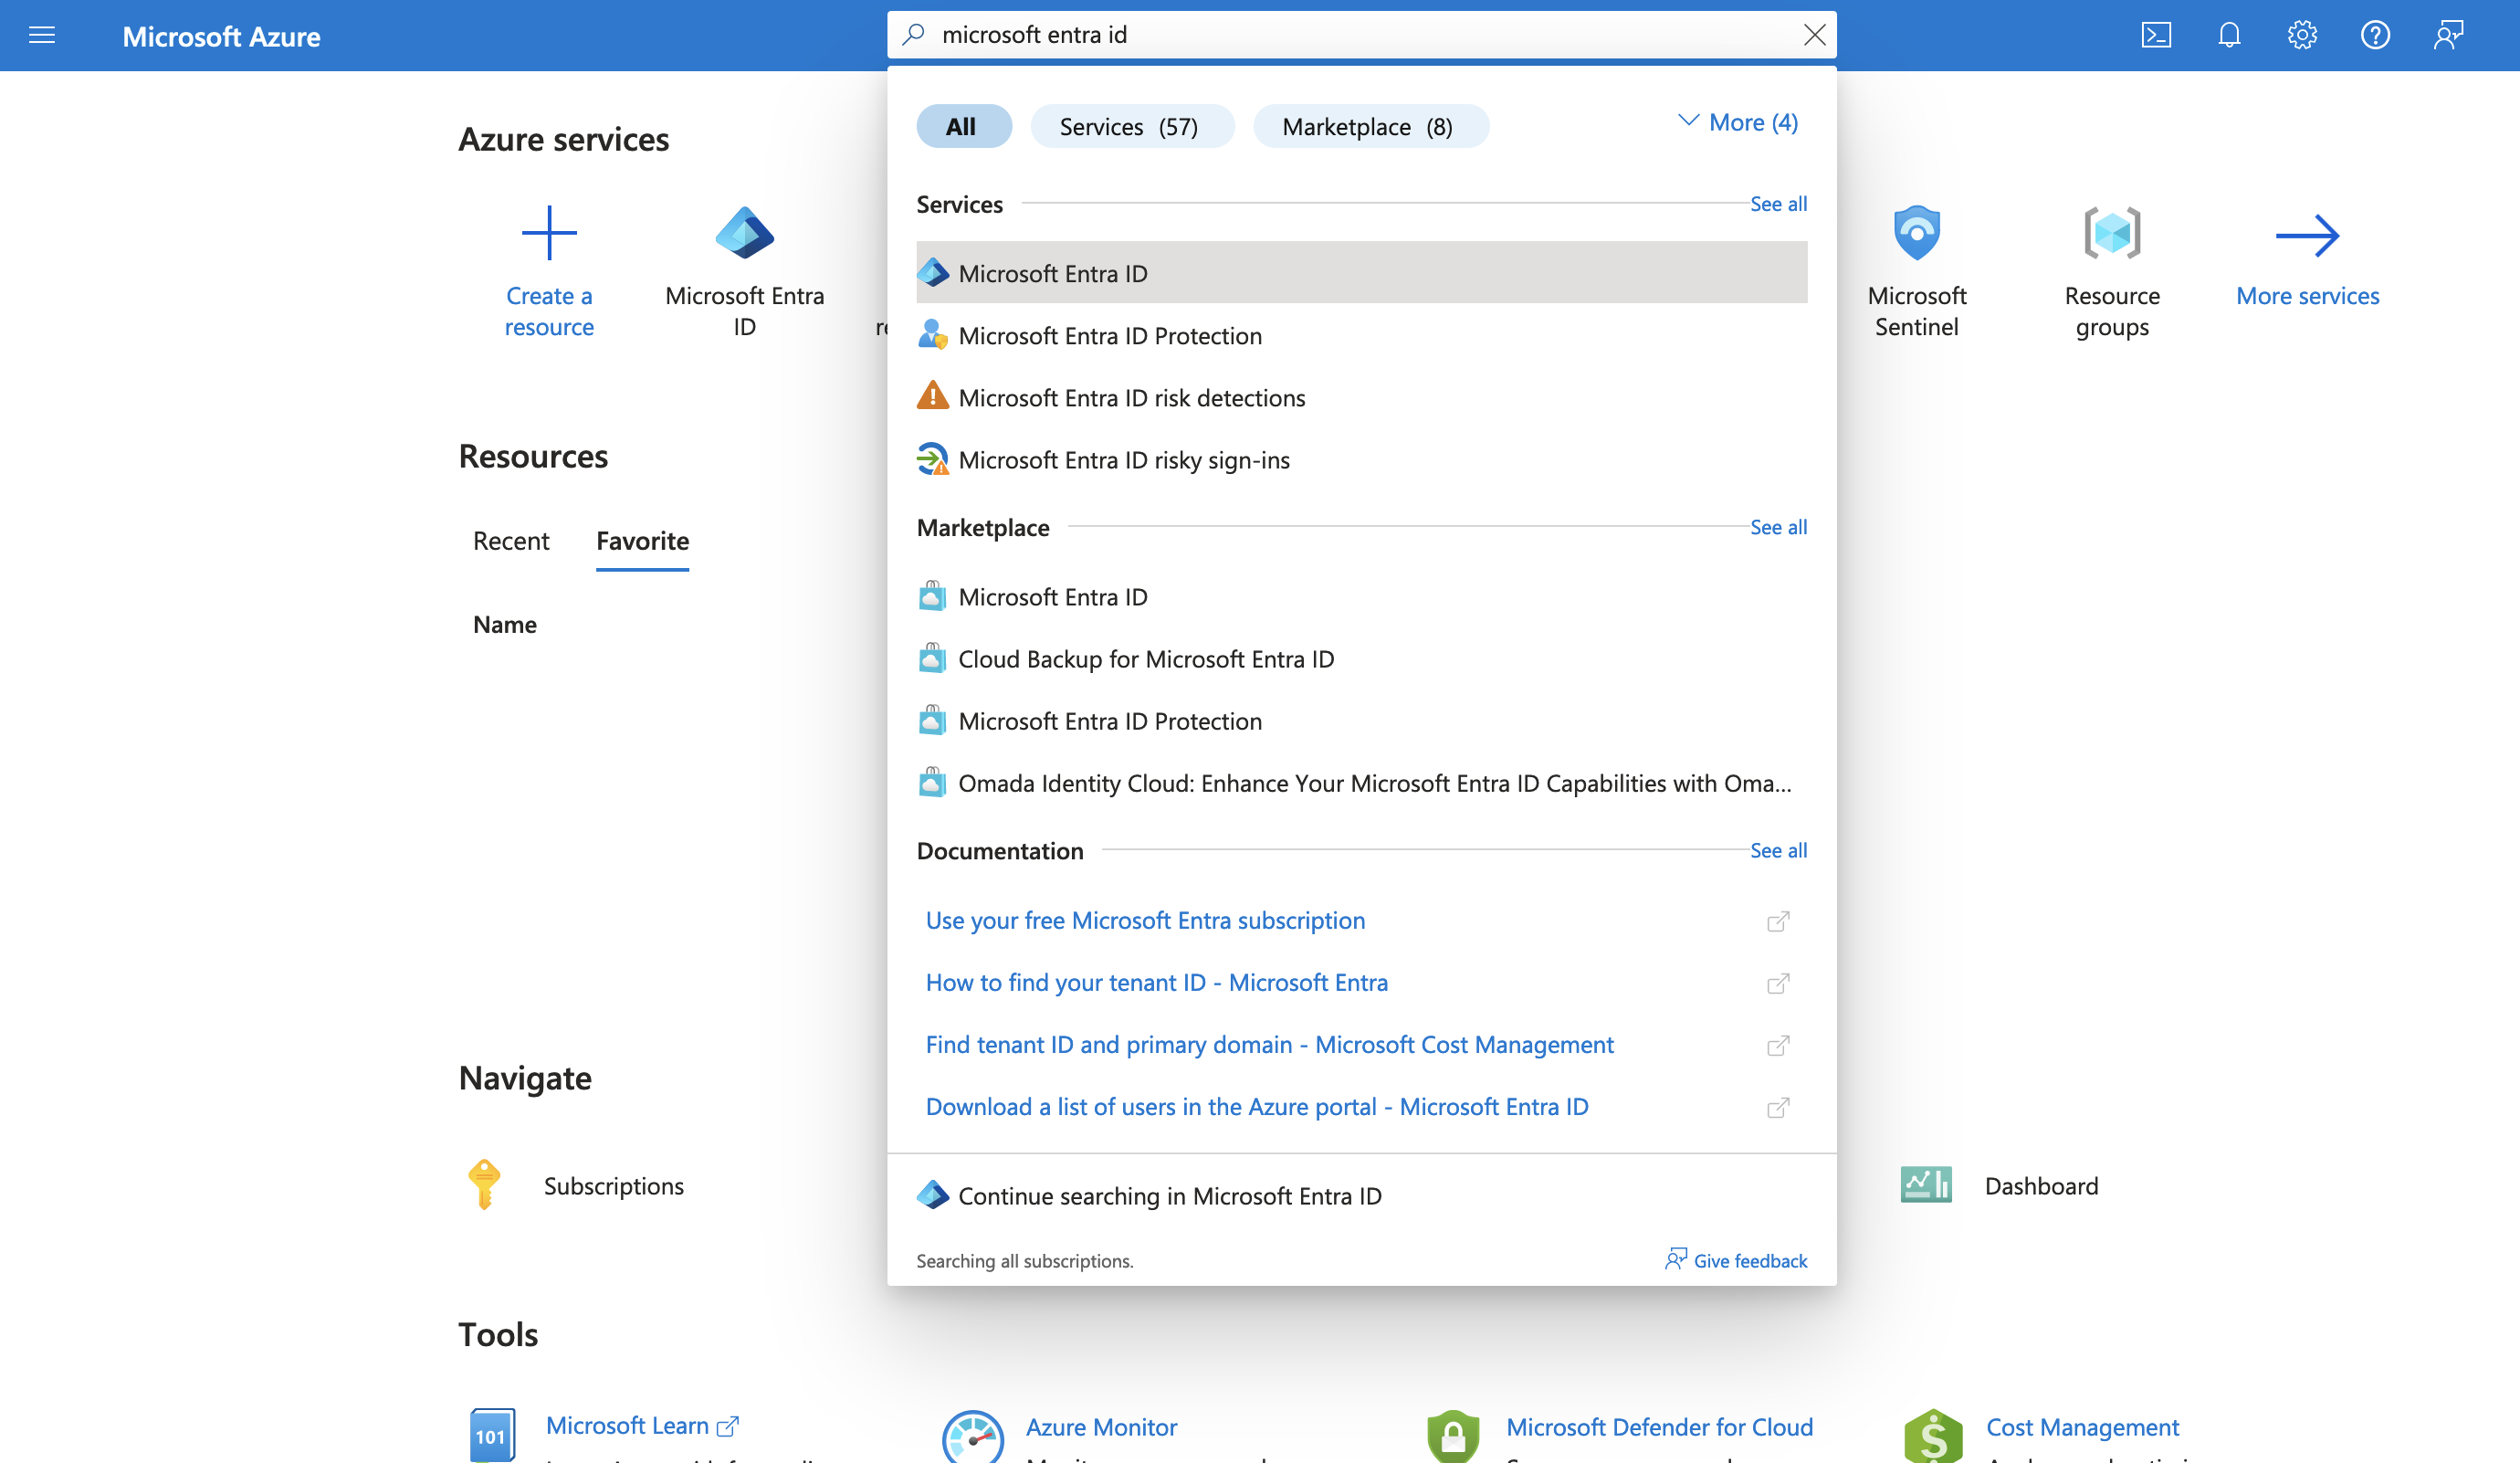
Task: Open Microsoft Entra ID service result
Action: click(x=1361, y=273)
